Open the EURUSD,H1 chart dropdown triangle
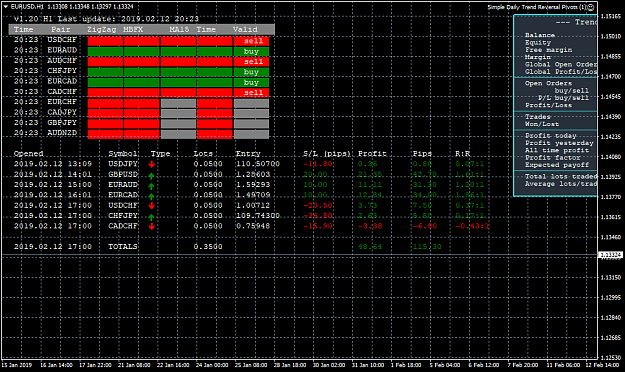This screenshot has height=372, width=625. 6,7
